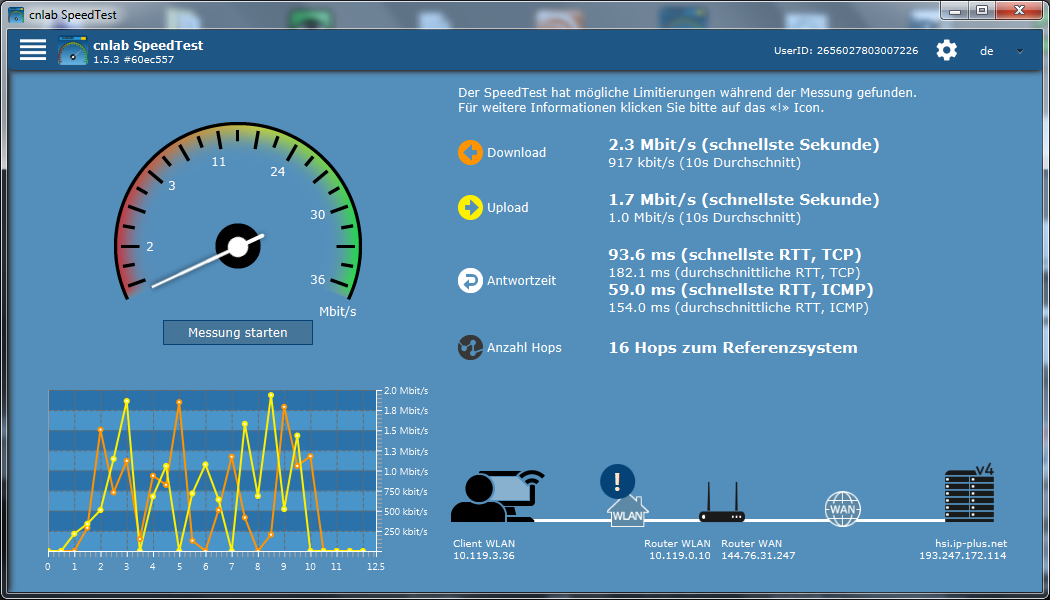Click the Anzahl Hops share icon
1050x600 pixels.
(470, 348)
